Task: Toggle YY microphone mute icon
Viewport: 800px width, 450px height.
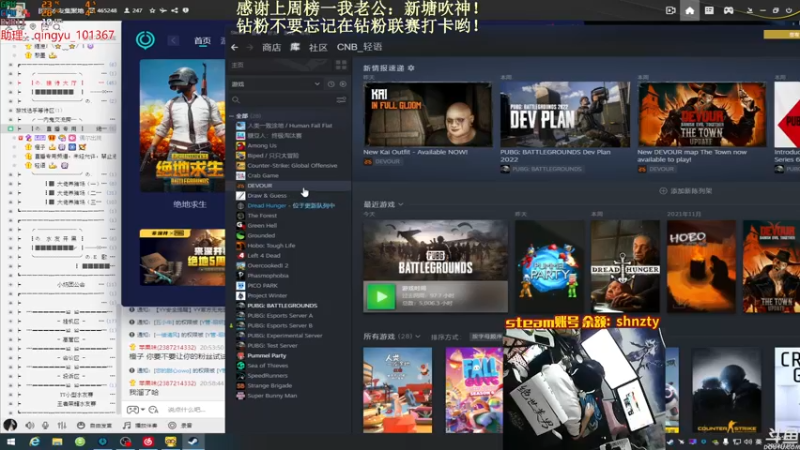Action: click(46, 425)
